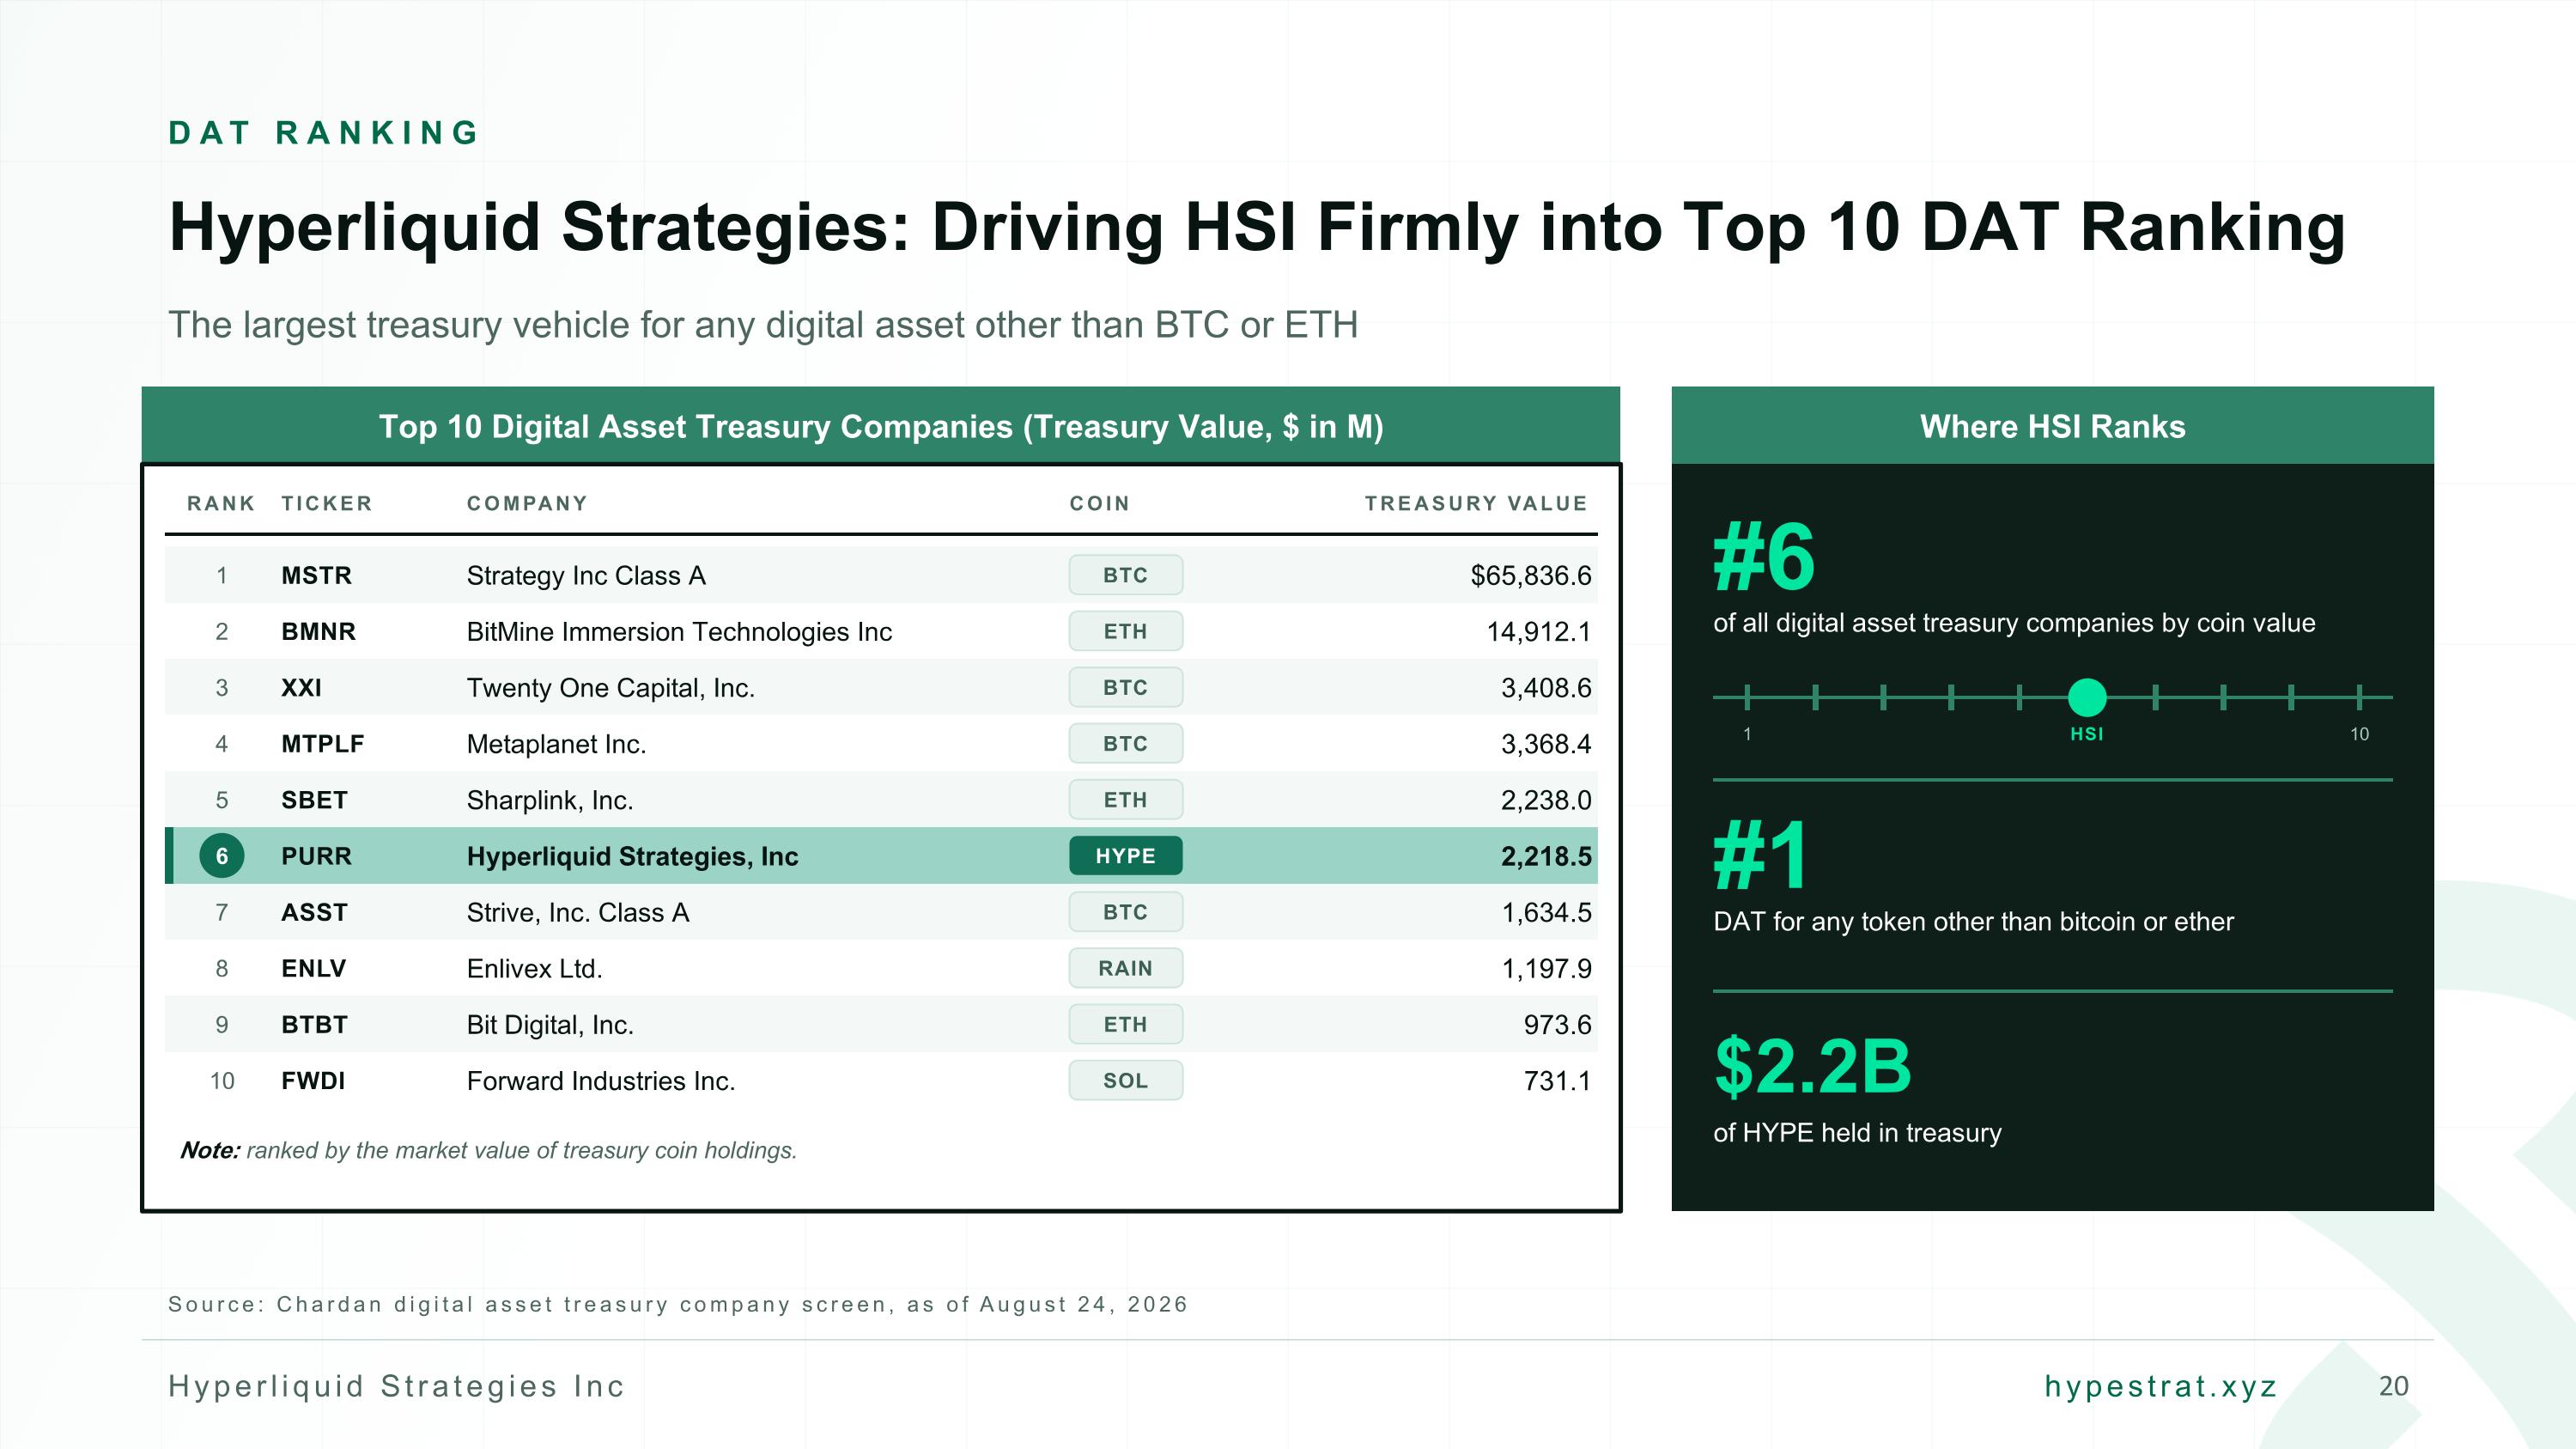
Task: Click the note about market value ranking
Action: [x=488, y=1150]
